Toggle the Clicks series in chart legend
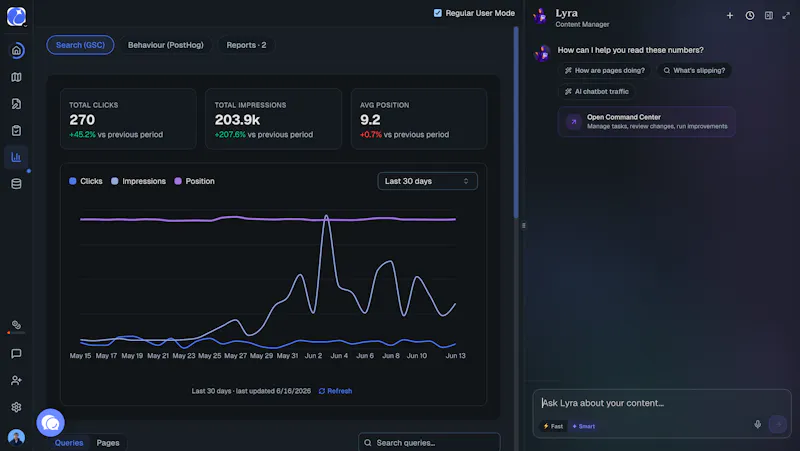The width and height of the screenshot is (800, 451). (x=86, y=181)
